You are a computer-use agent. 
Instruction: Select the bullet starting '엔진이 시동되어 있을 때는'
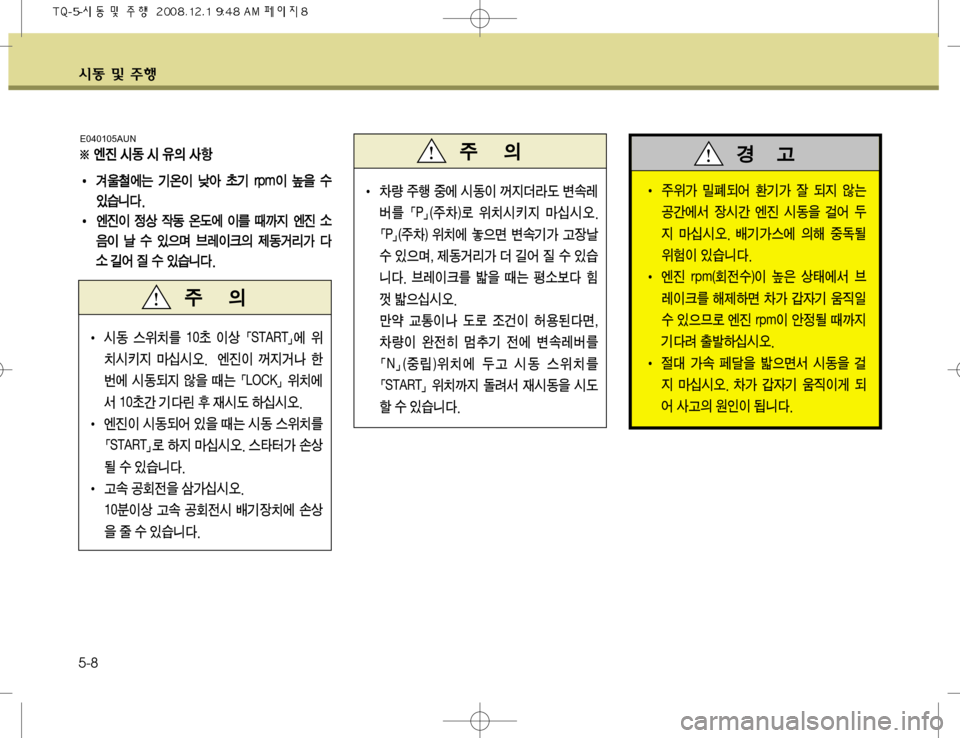(206, 445)
